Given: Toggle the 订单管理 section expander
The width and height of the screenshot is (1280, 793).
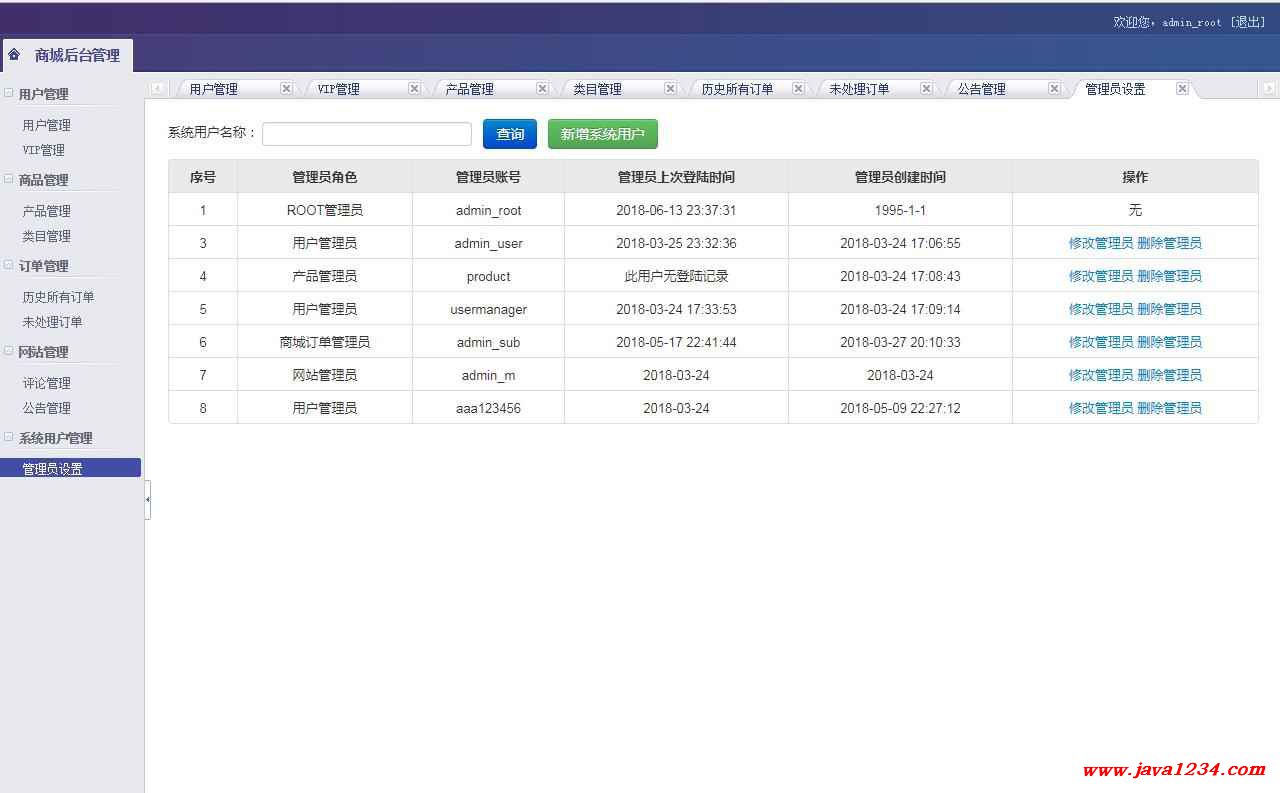Looking at the screenshot, I should pyautogui.click(x=9, y=265).
